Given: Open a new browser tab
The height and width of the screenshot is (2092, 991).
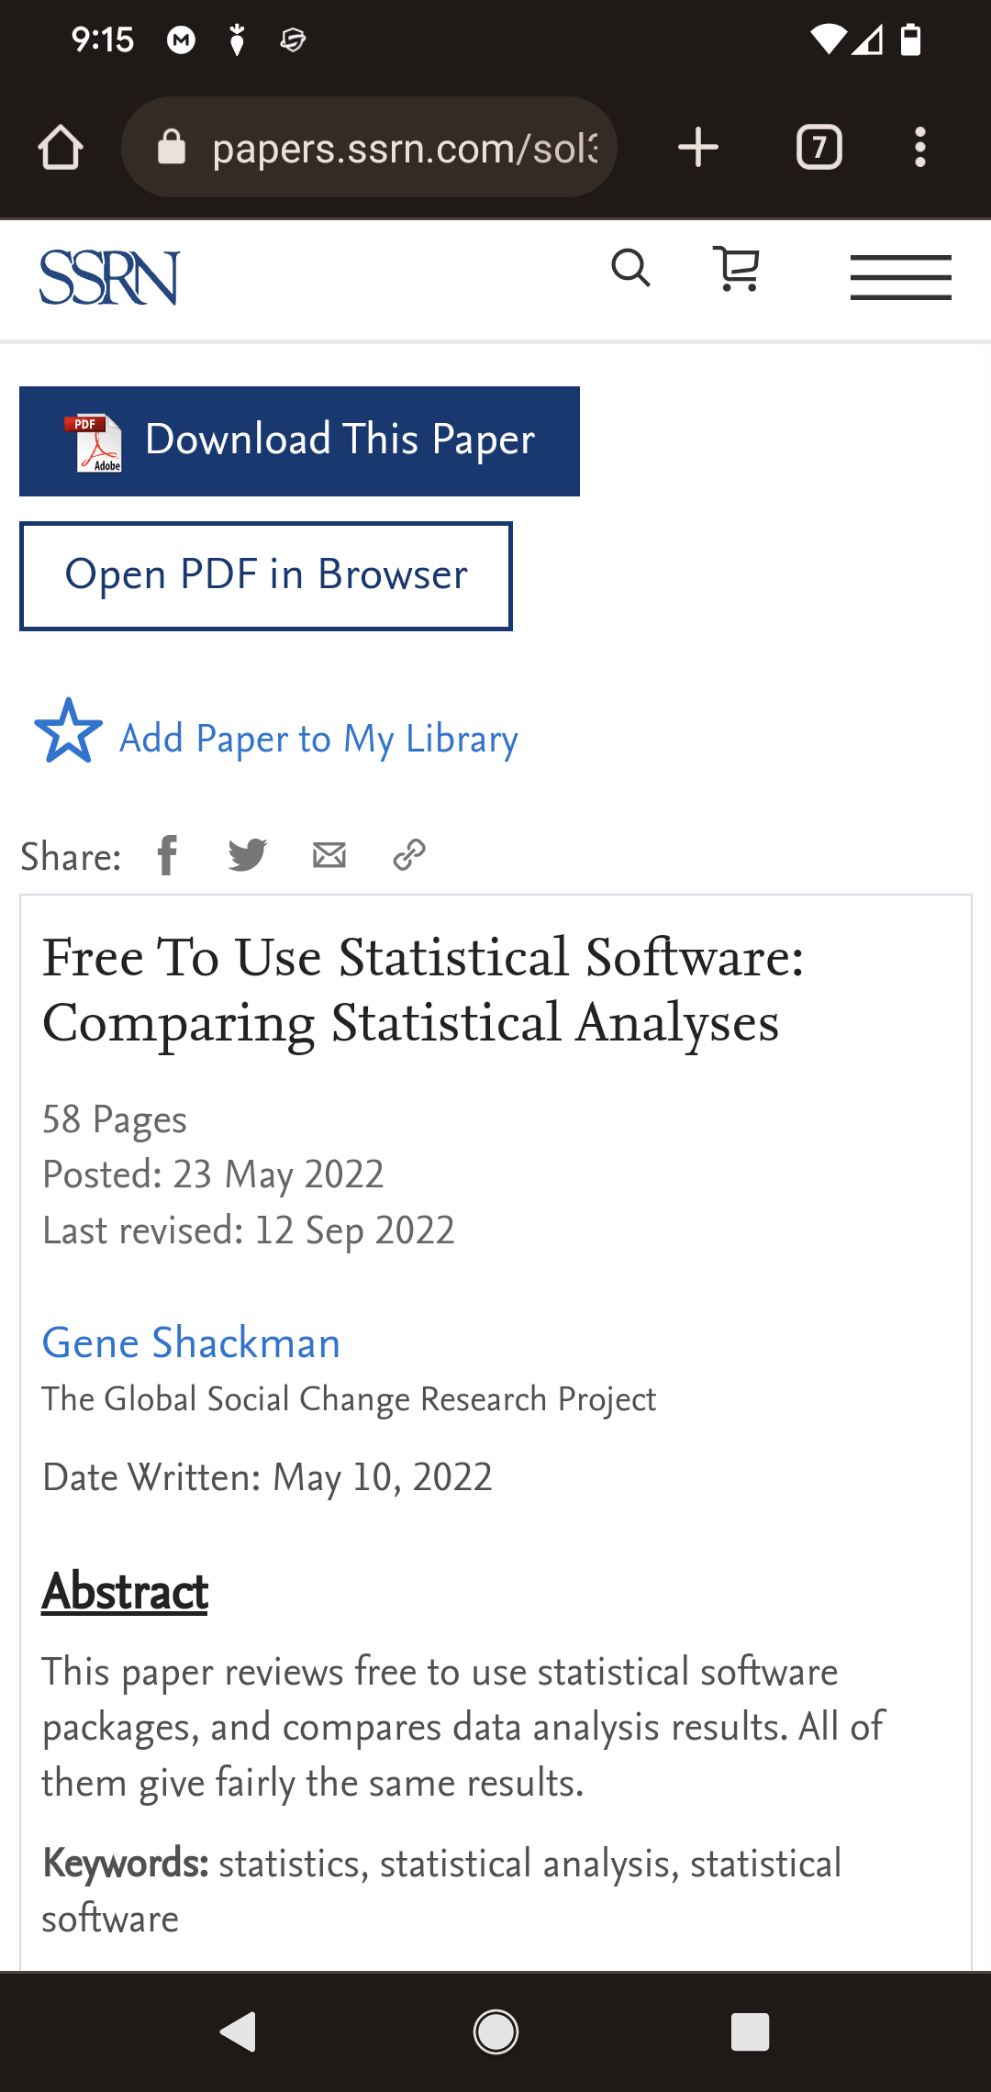Looking at the screenshot, I should [x=698, y=148].
